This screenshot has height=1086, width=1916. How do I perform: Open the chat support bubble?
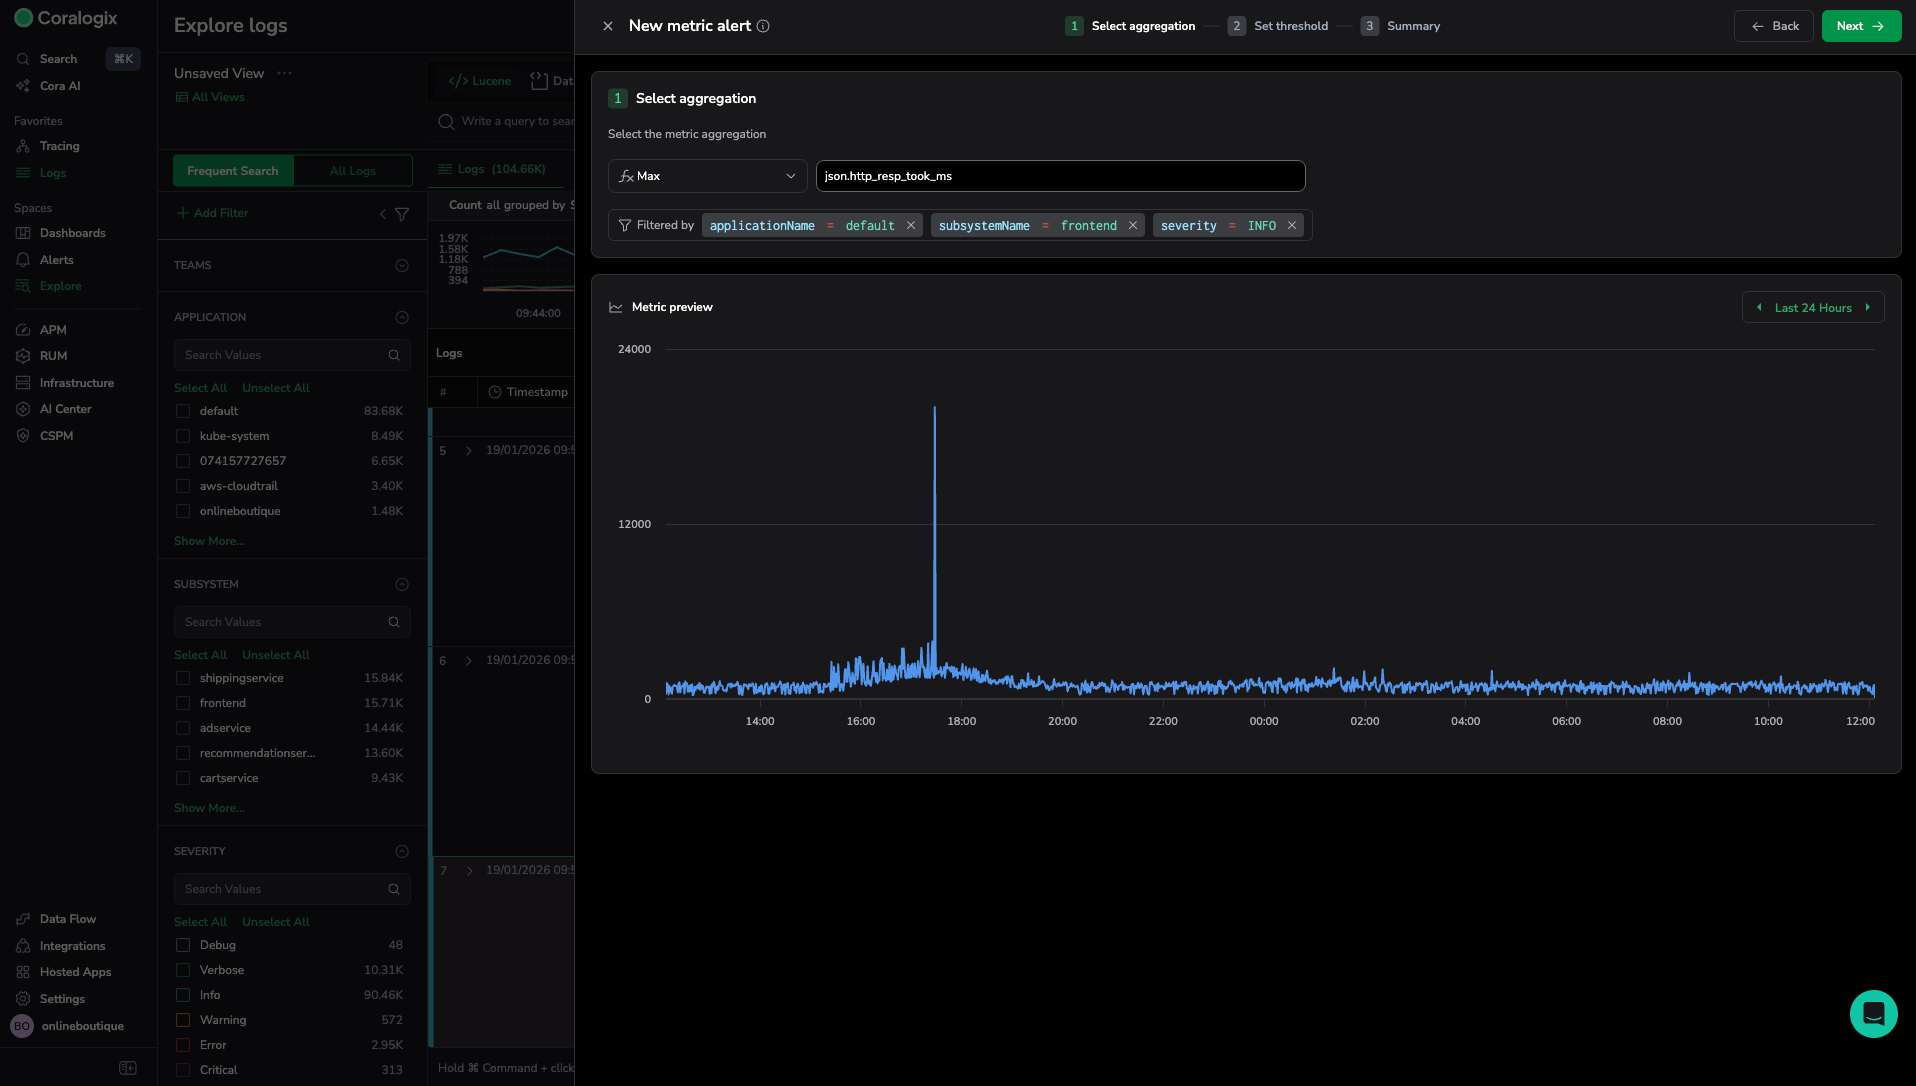point(1873,1014)
